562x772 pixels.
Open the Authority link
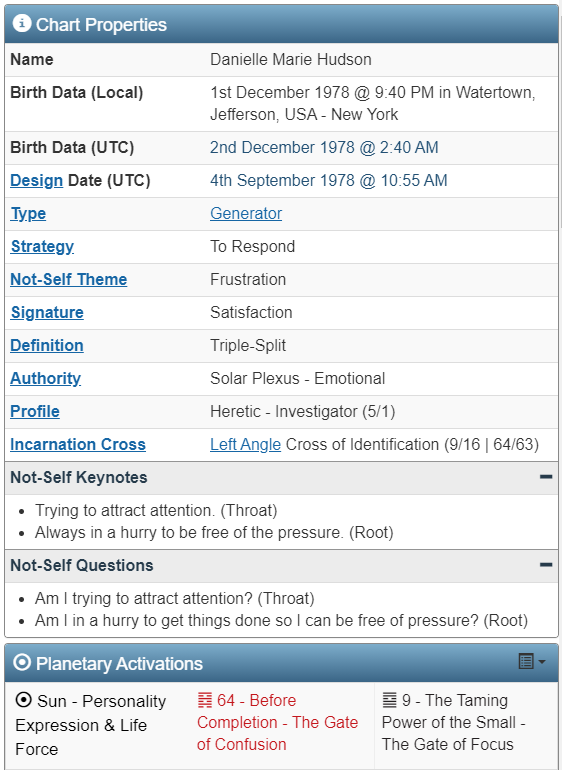coord(46,379)
